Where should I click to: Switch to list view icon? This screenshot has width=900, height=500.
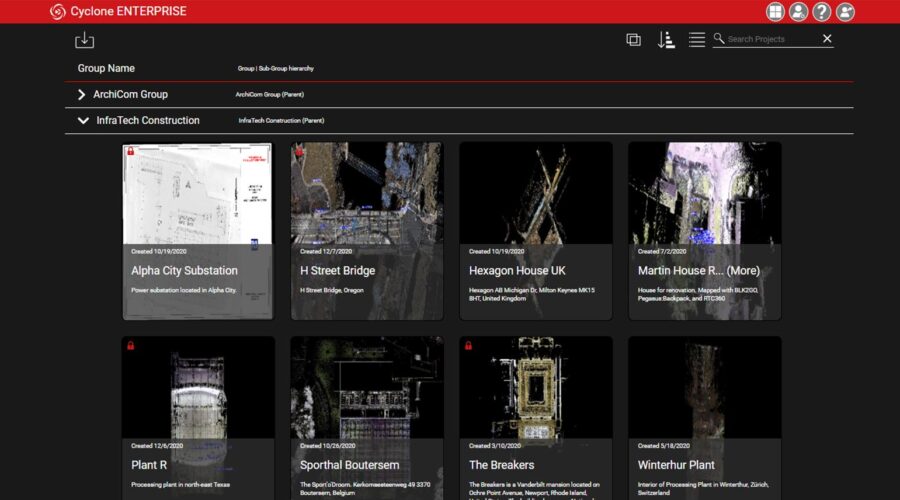click(697, 40)
